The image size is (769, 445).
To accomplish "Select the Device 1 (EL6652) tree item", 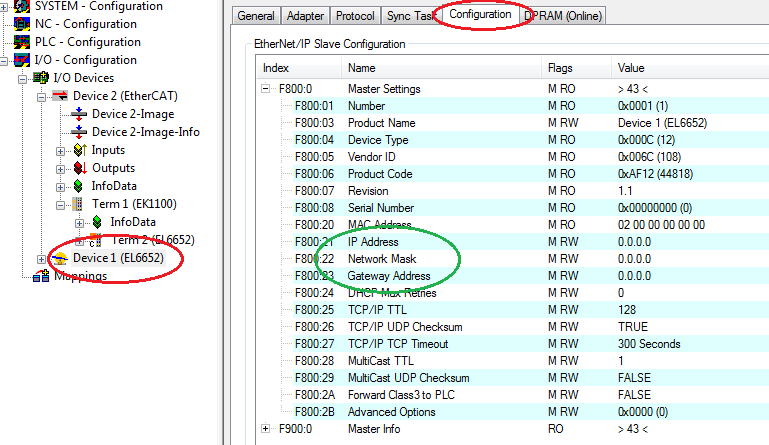I will pos(118,258).
